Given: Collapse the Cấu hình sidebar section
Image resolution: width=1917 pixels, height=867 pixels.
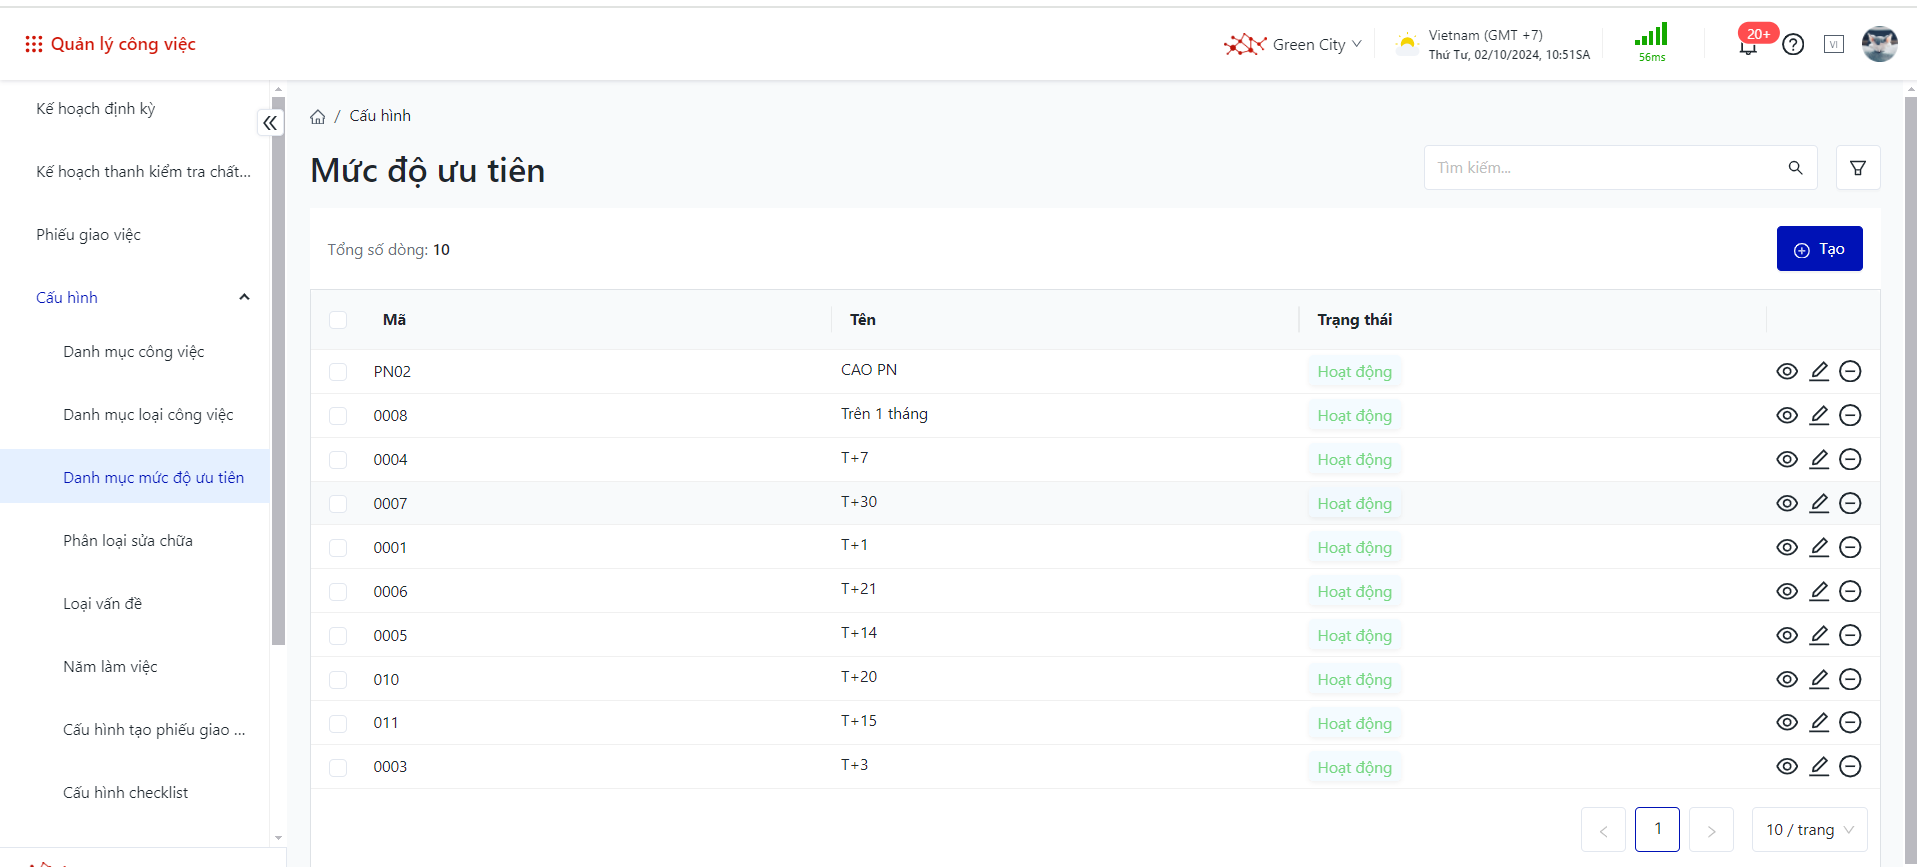Looking at the screenshot, I should pos(244,298).
